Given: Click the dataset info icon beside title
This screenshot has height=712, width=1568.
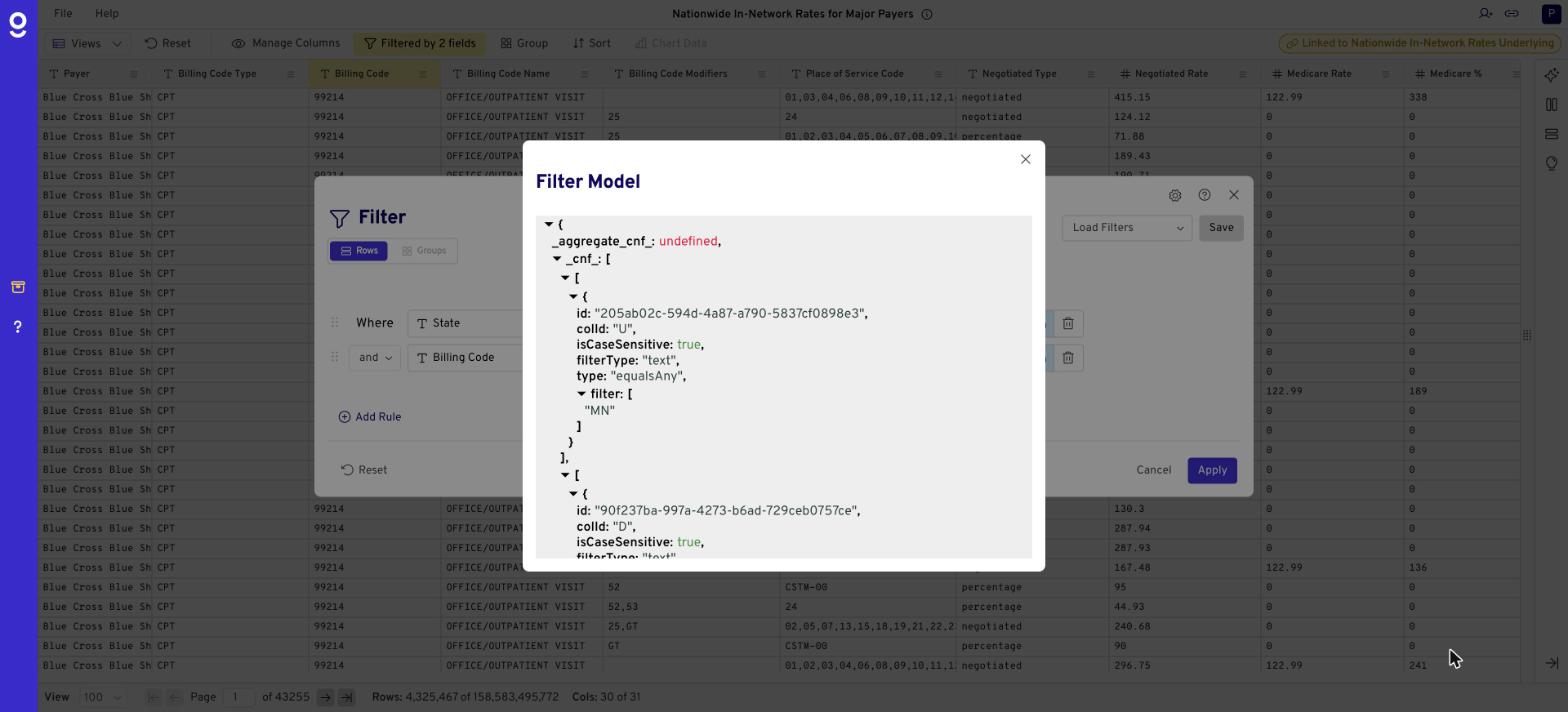Looking at the screenshot, I should point(927,14).
